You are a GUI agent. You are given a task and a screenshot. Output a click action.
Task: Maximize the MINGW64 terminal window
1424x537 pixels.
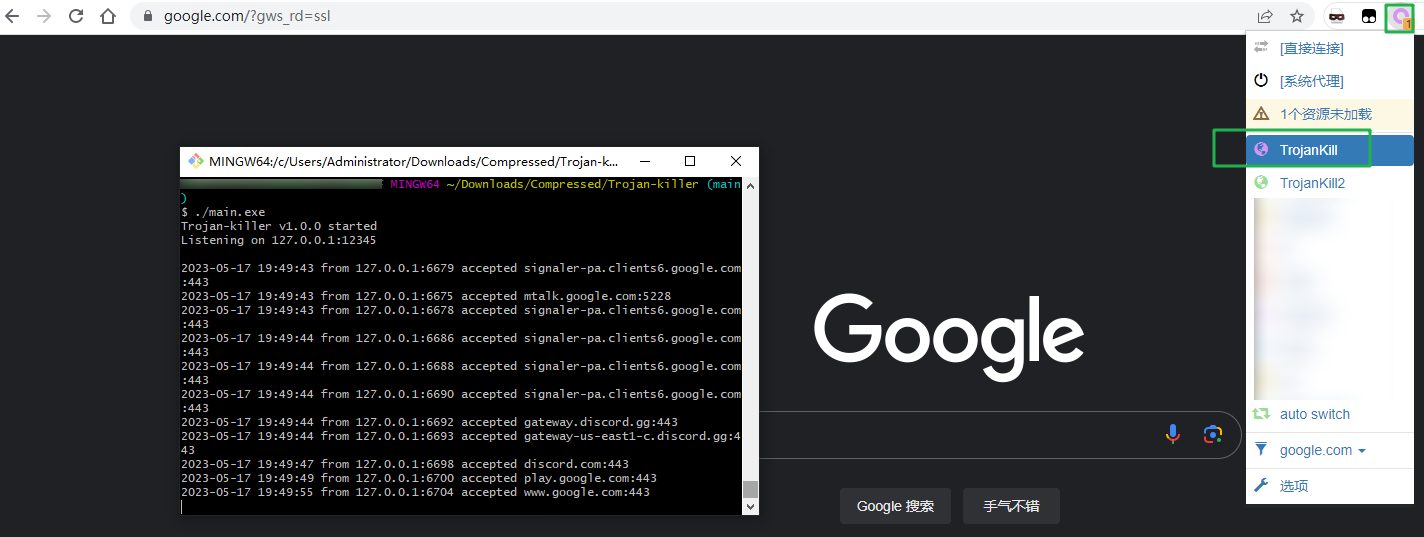click(x=689, y=161)
